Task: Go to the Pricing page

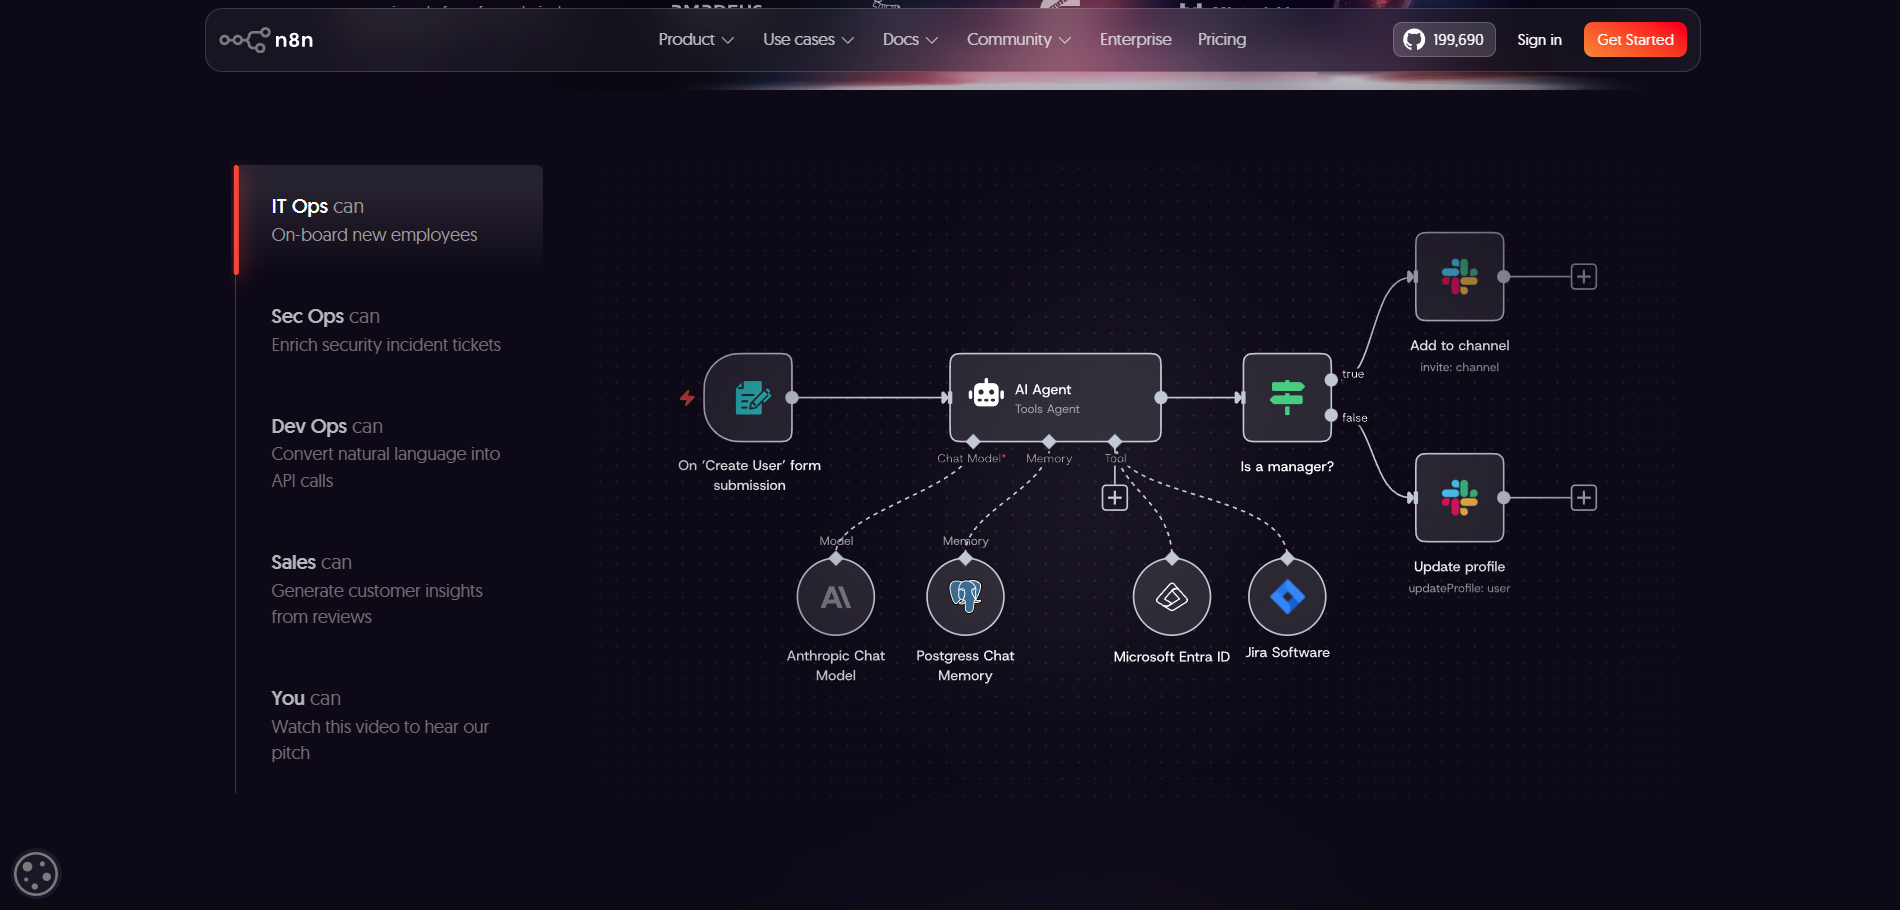Action: coord(1222,39)
